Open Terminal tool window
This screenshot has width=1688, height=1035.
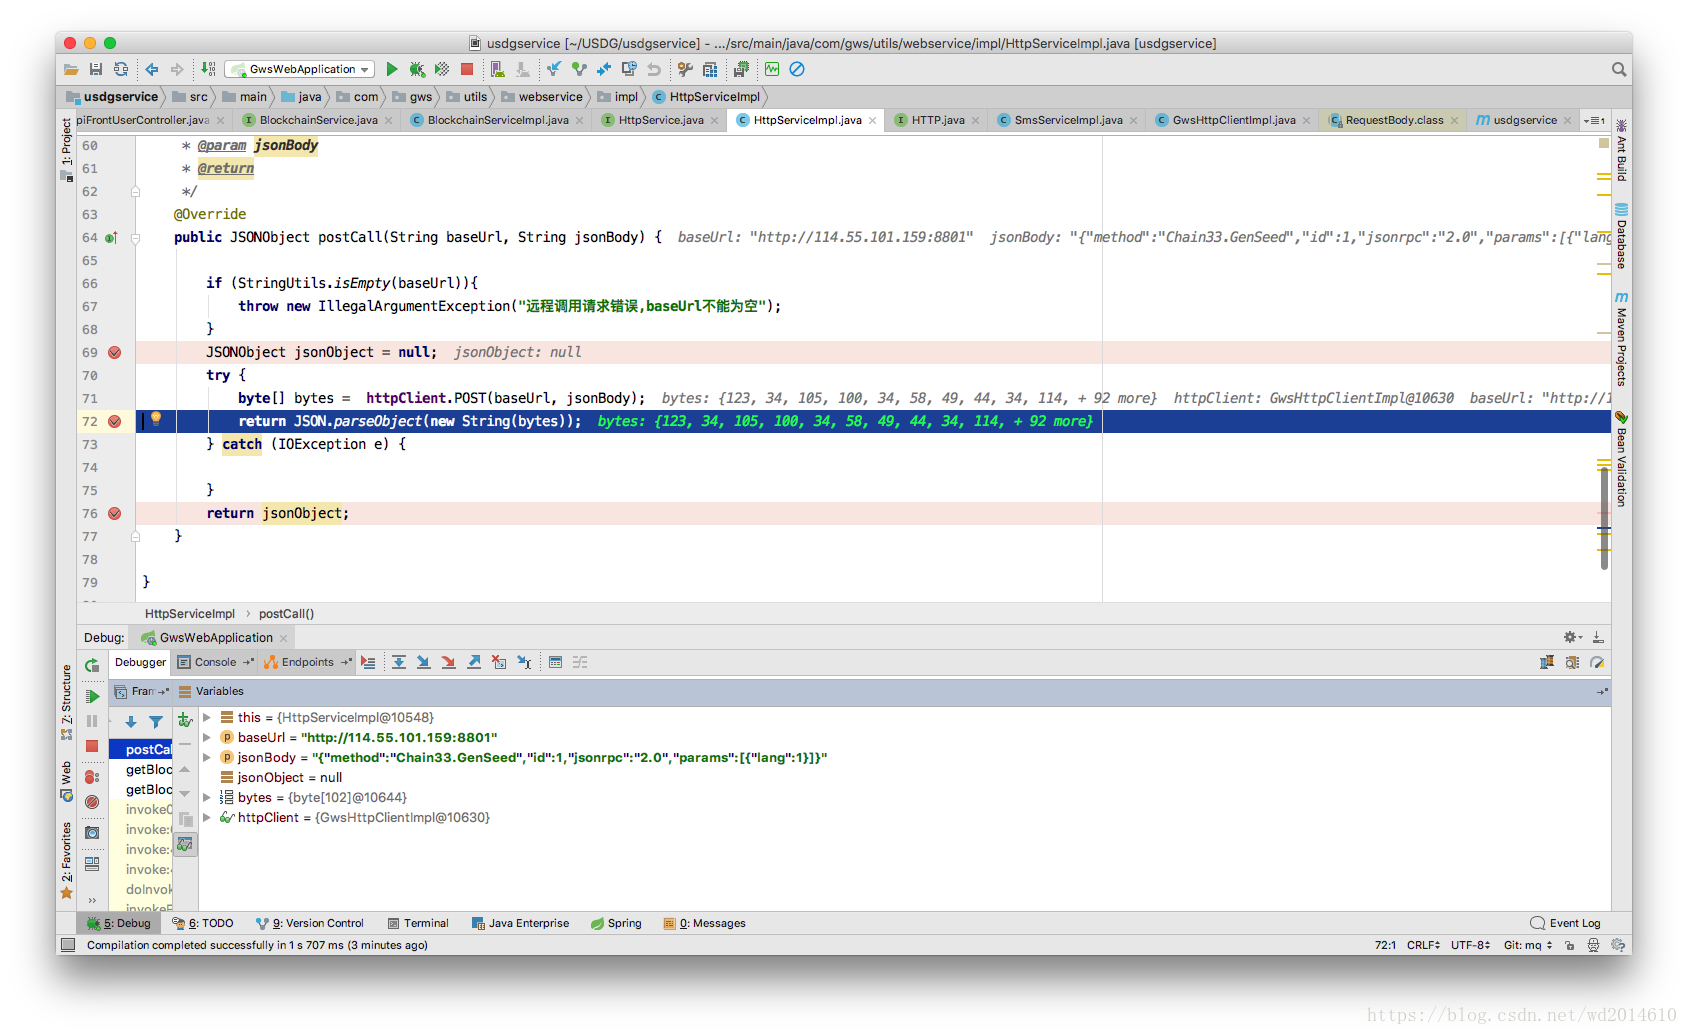418,923
